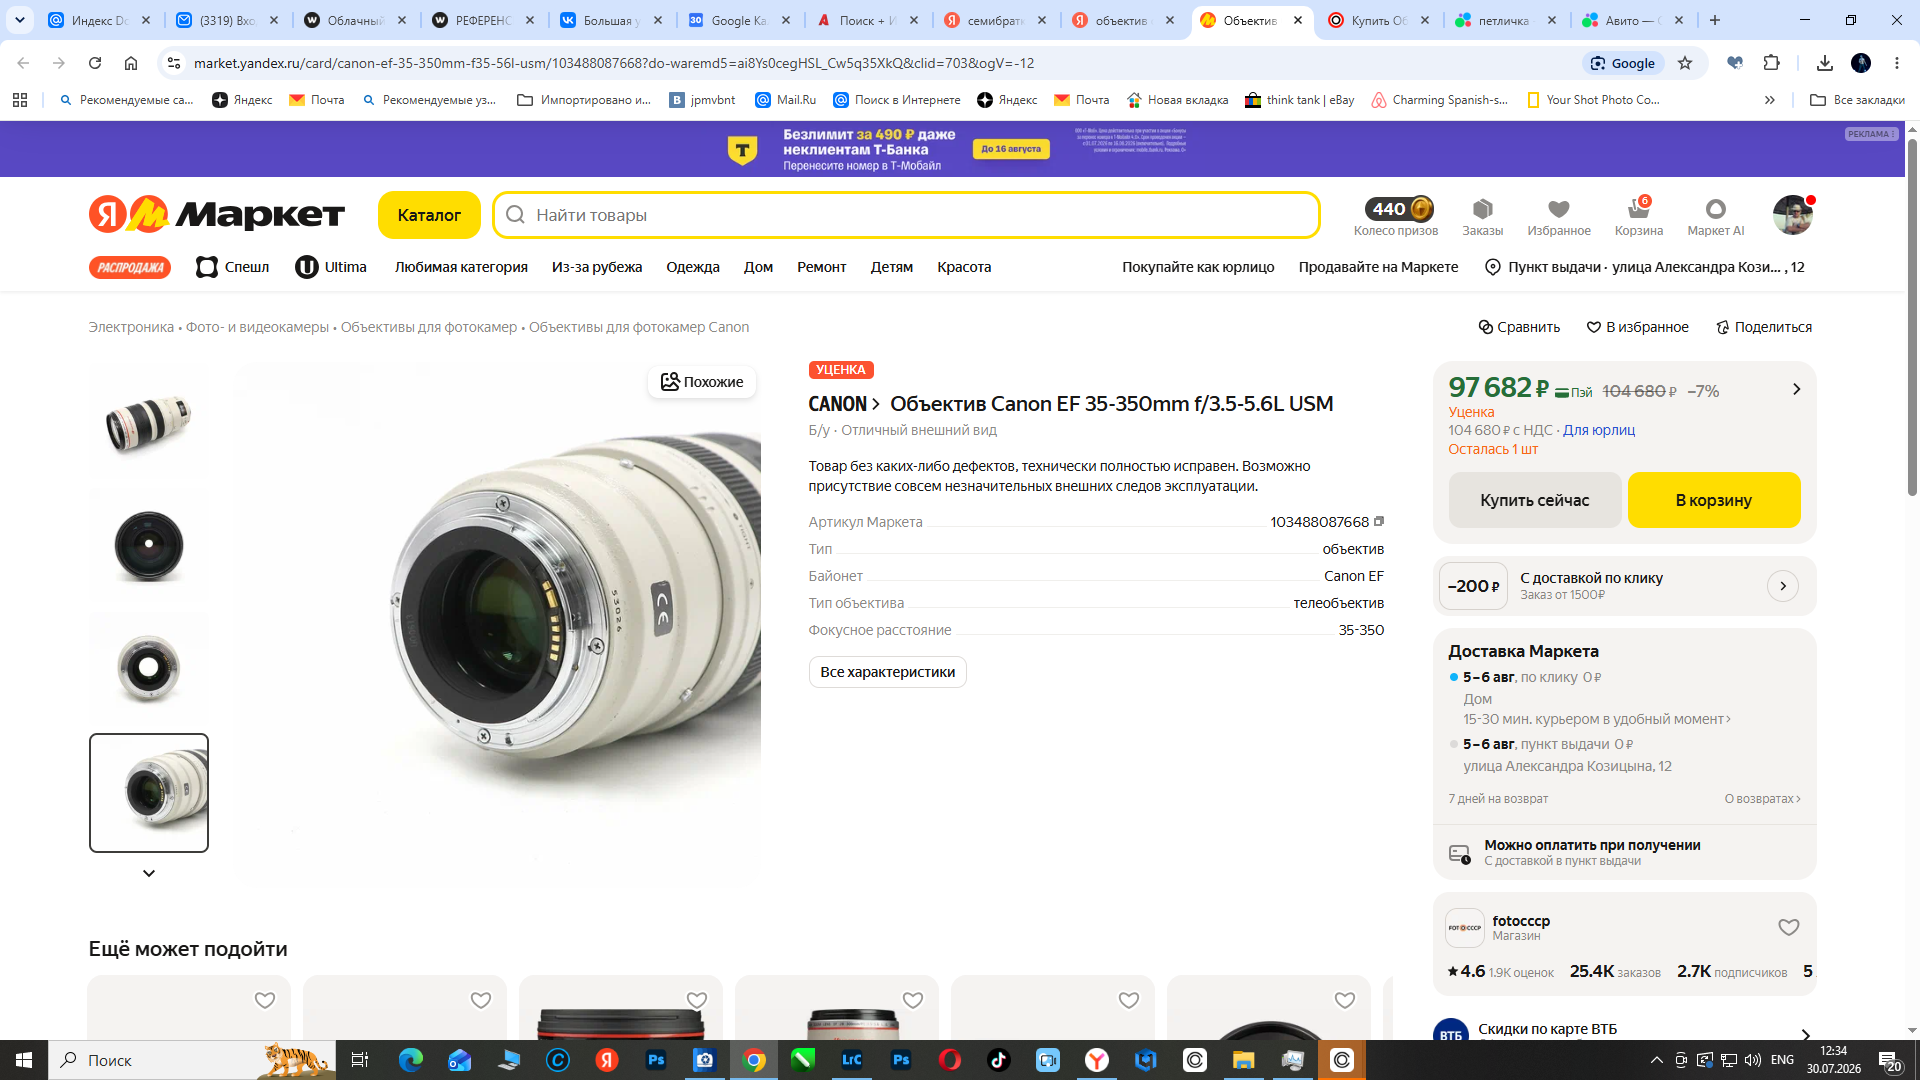
Task: Open the Объективы для фотокамер Canon breadcrumb
Action: (639, 327)
